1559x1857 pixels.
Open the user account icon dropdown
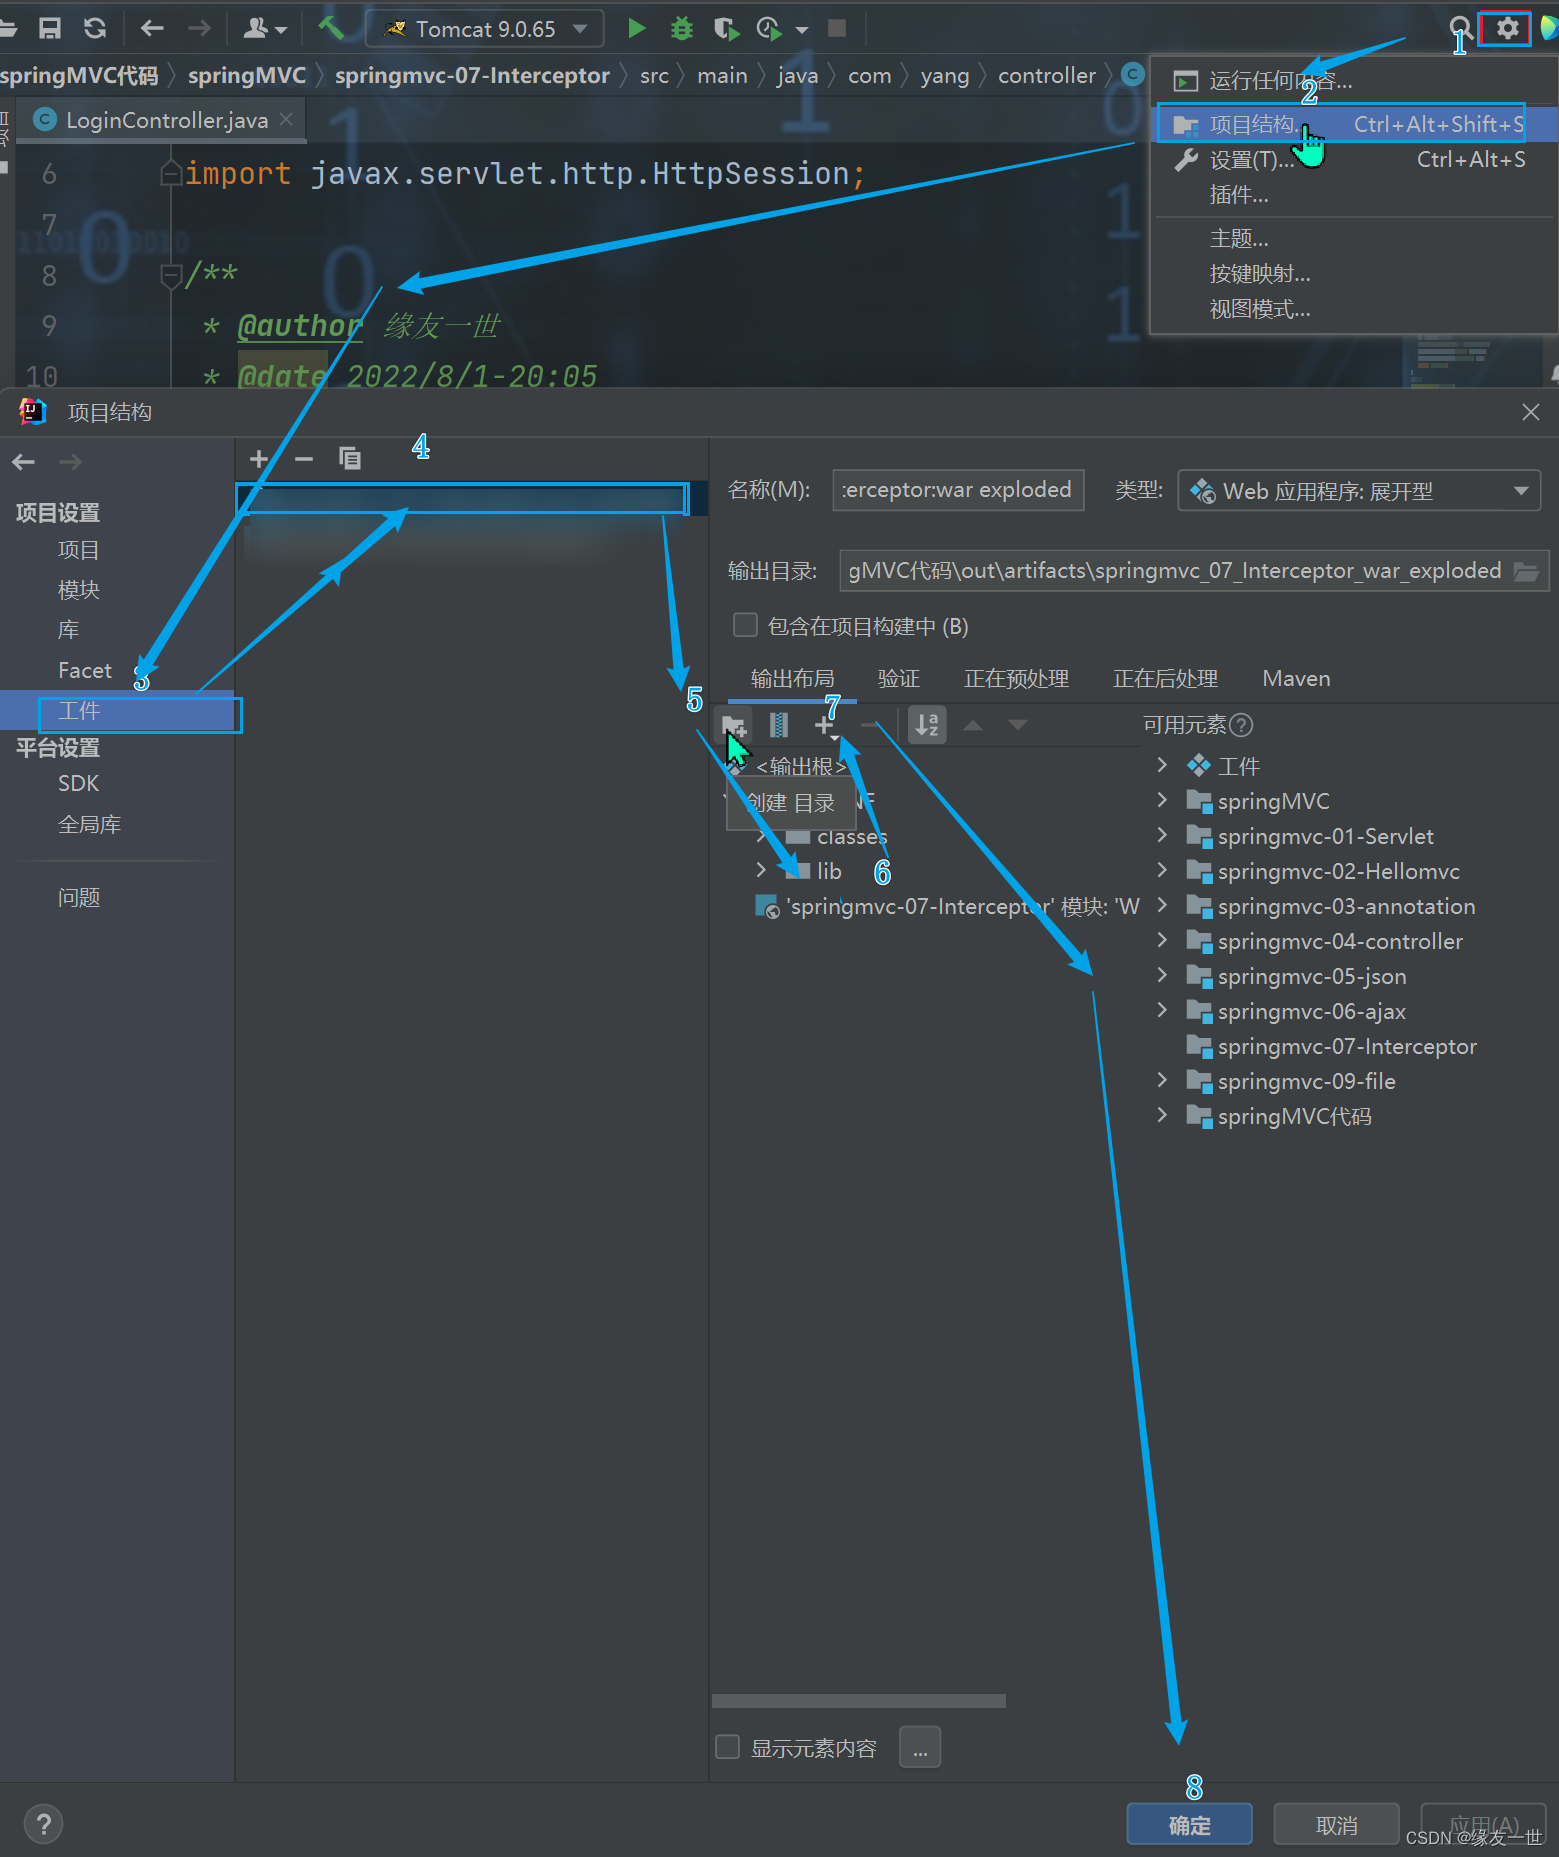pos(264,28)
